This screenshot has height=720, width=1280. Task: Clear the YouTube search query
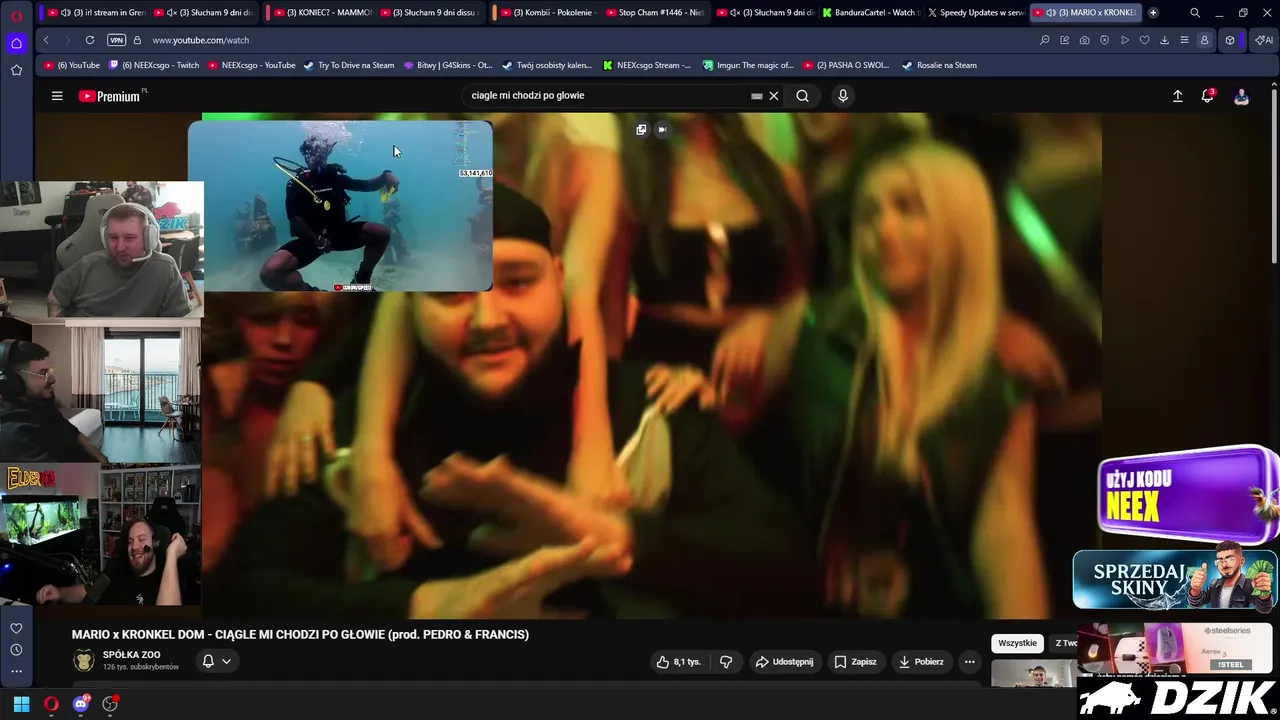point(774,96)
